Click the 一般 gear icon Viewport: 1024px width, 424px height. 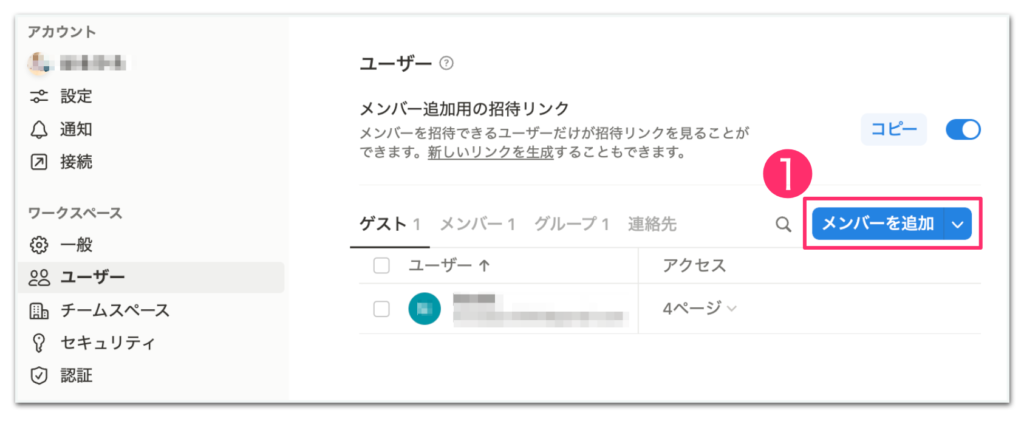39,245
